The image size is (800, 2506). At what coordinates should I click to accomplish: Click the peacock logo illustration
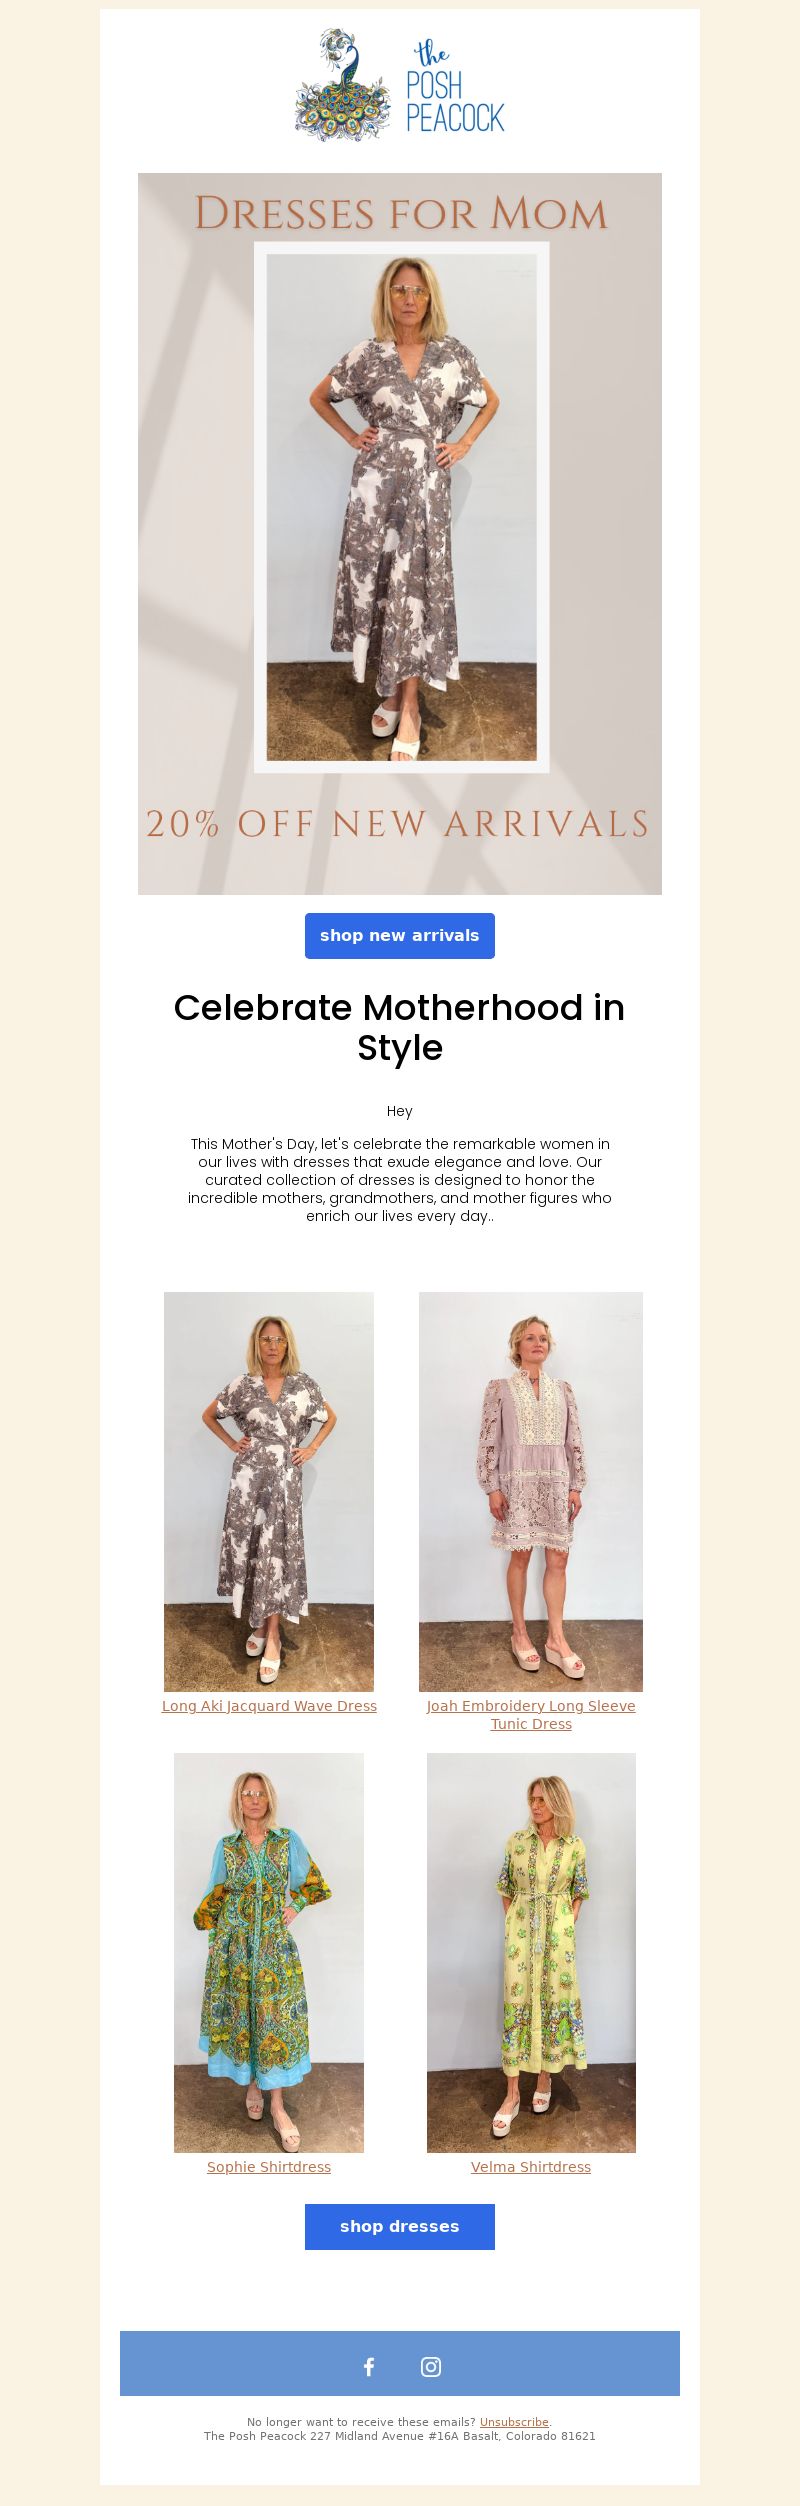pyautogui.click(x=342, y=85)
